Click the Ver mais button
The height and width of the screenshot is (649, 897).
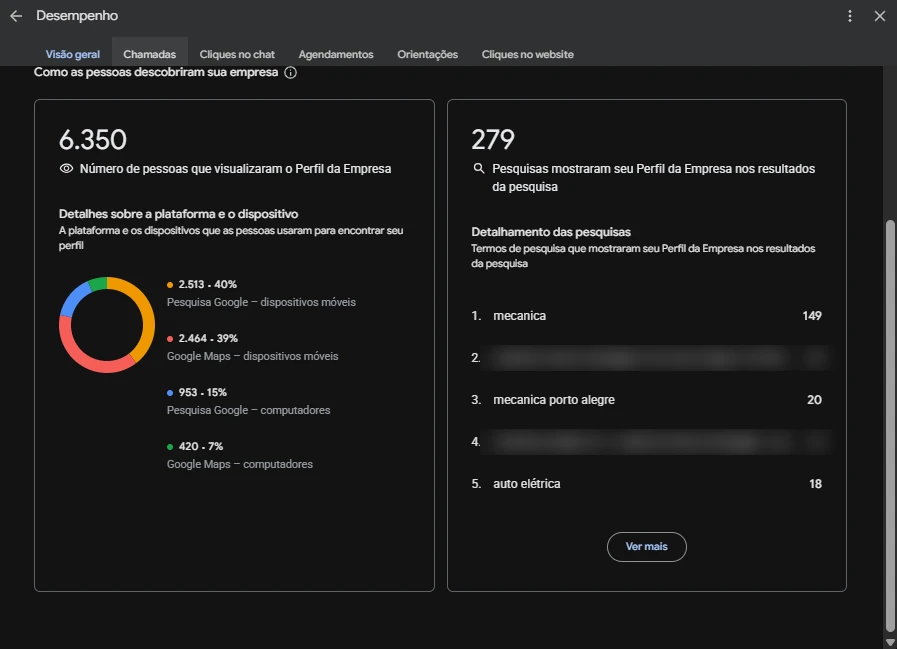pyautogui.click(x=646, y=547)
